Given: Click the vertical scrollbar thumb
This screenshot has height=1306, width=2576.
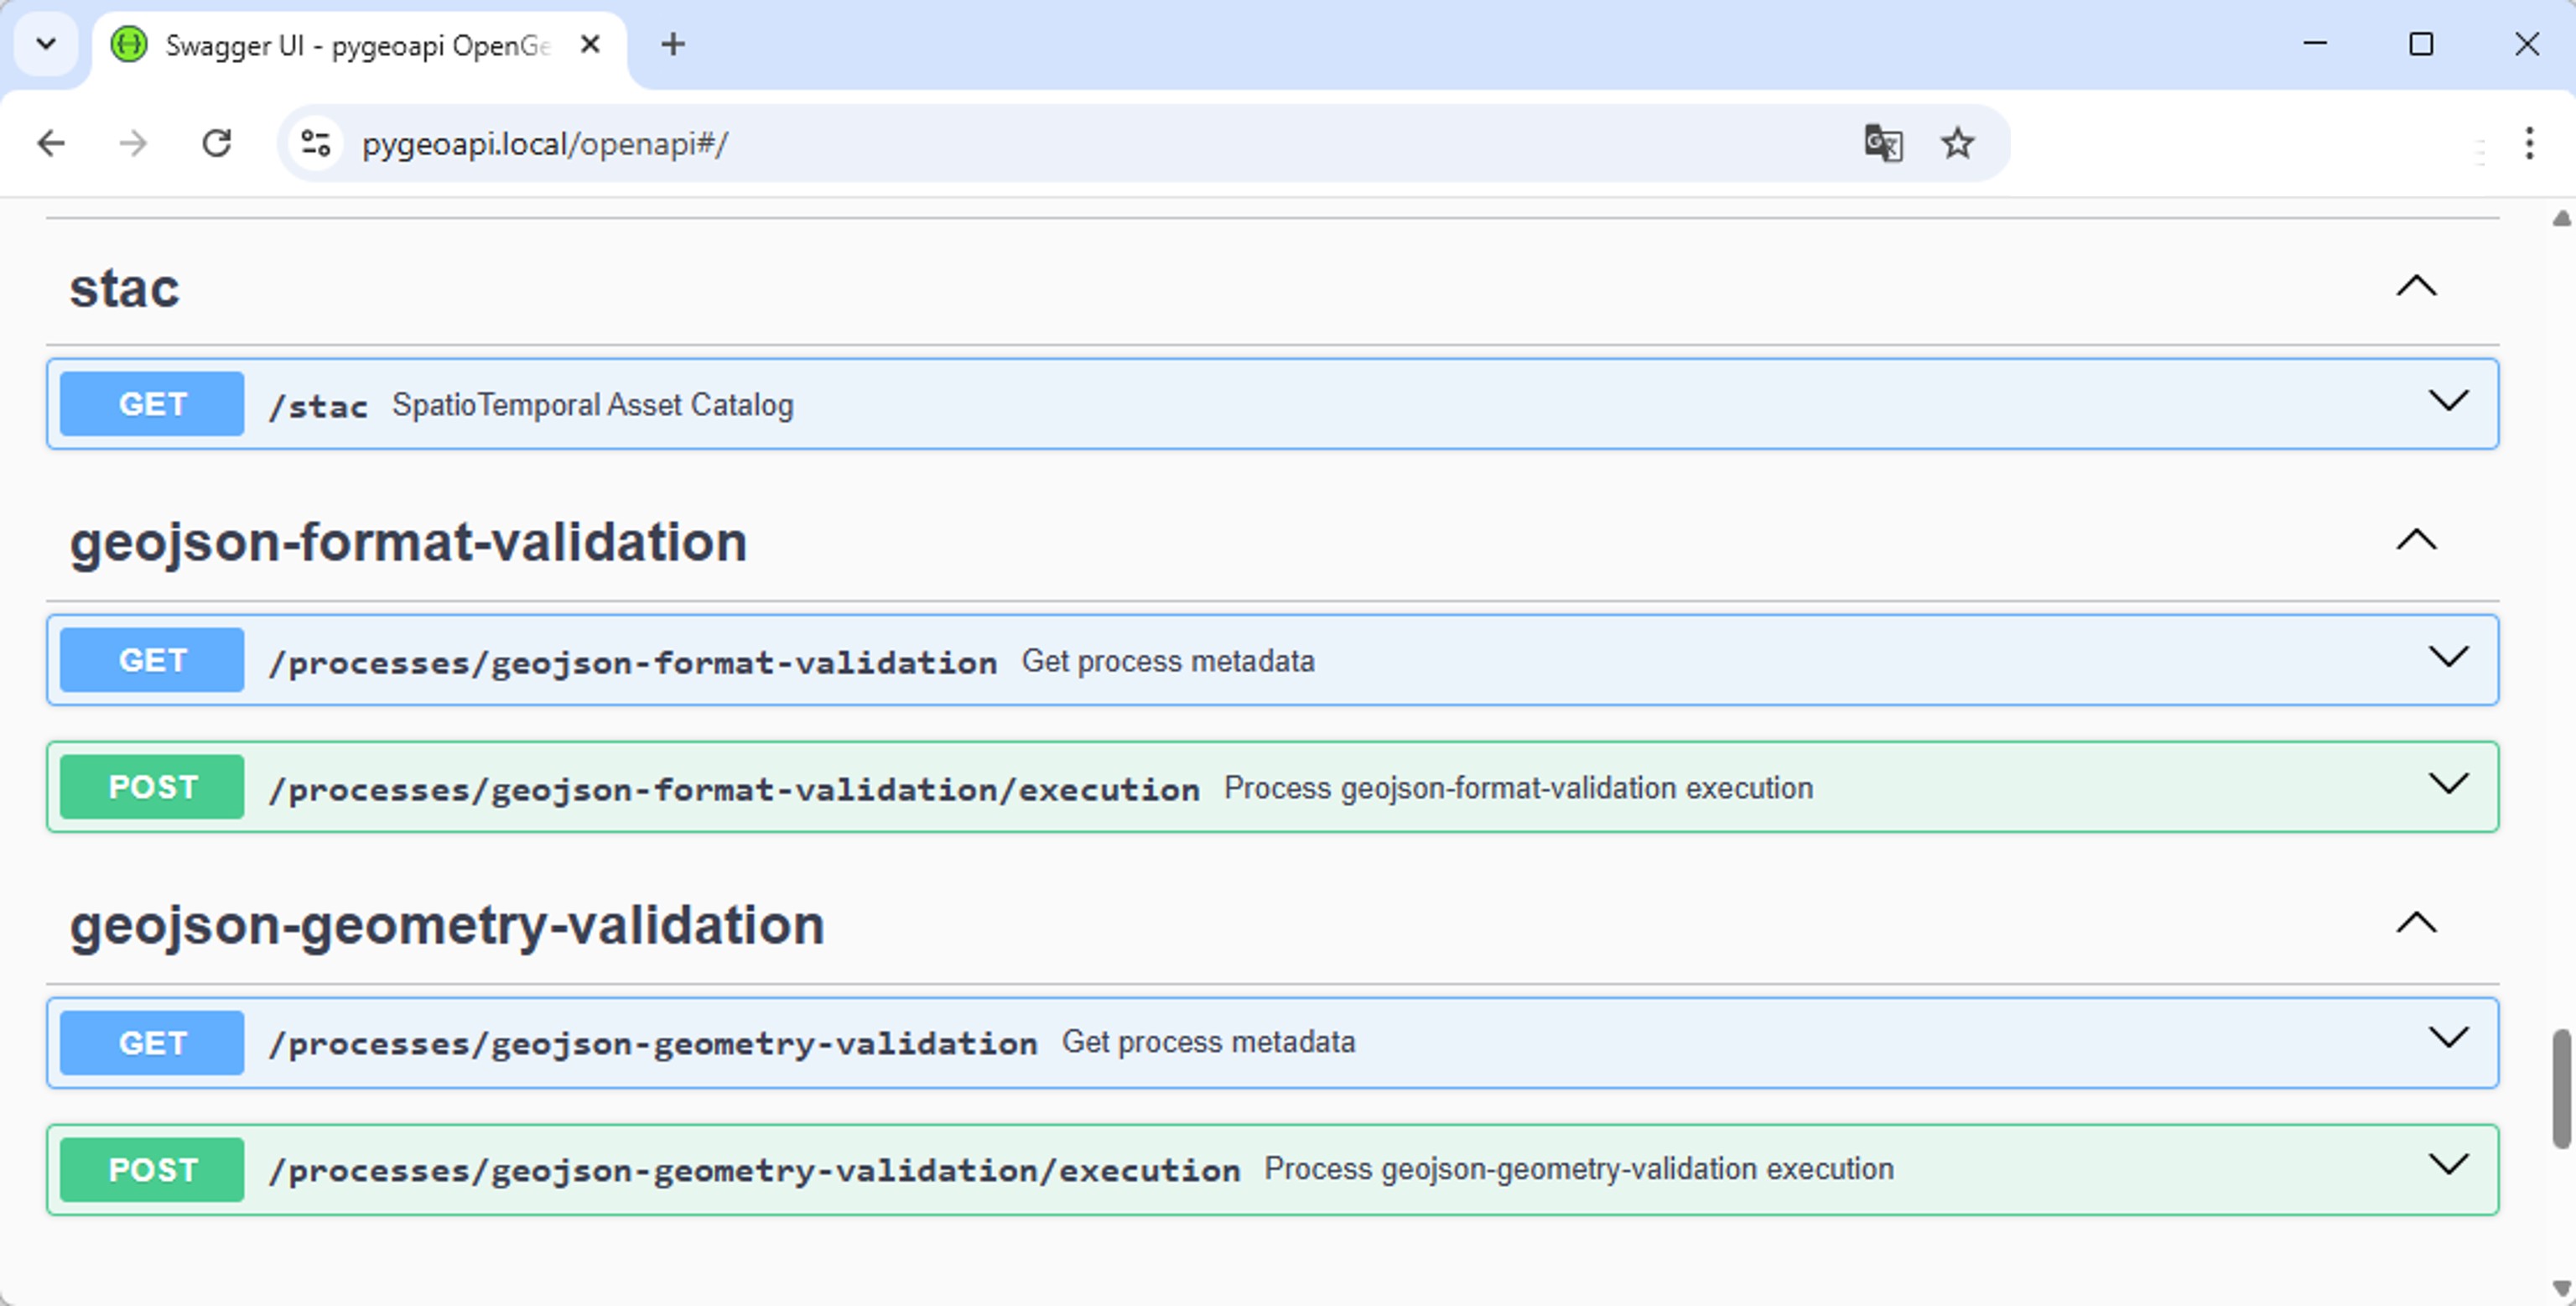Looking at the screenshot, I should (2561, 1088).
